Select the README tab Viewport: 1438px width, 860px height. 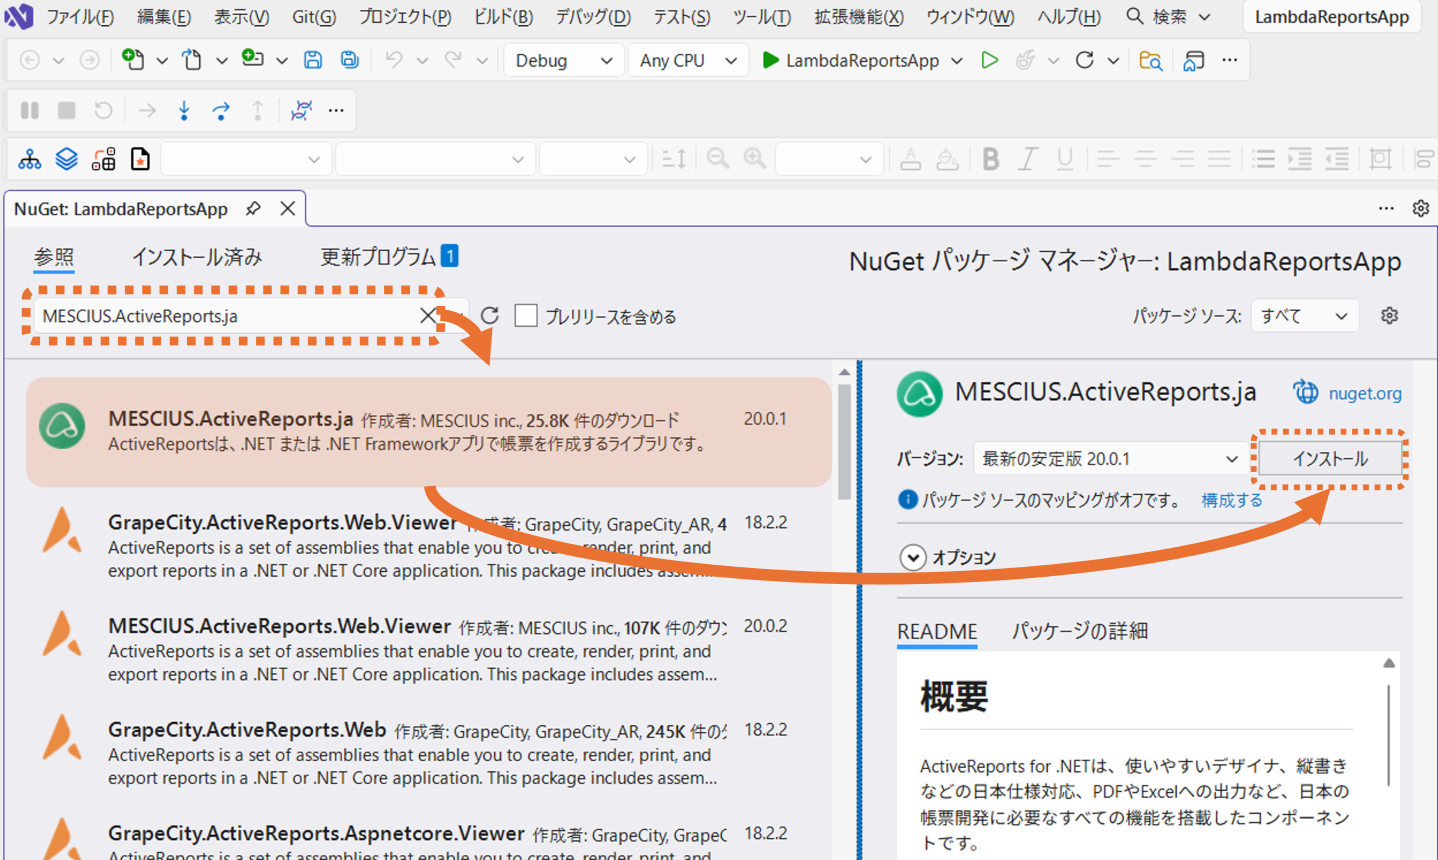point(937,631)
